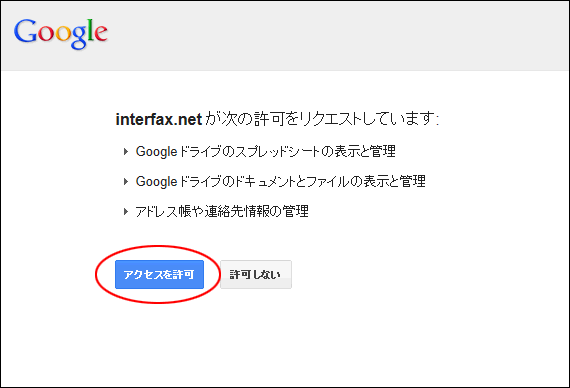The height and width of the screenshot is (388, 570).
Task: Click the アドレス帳や連絡先情報の管理 permission text
Action: 222,211
